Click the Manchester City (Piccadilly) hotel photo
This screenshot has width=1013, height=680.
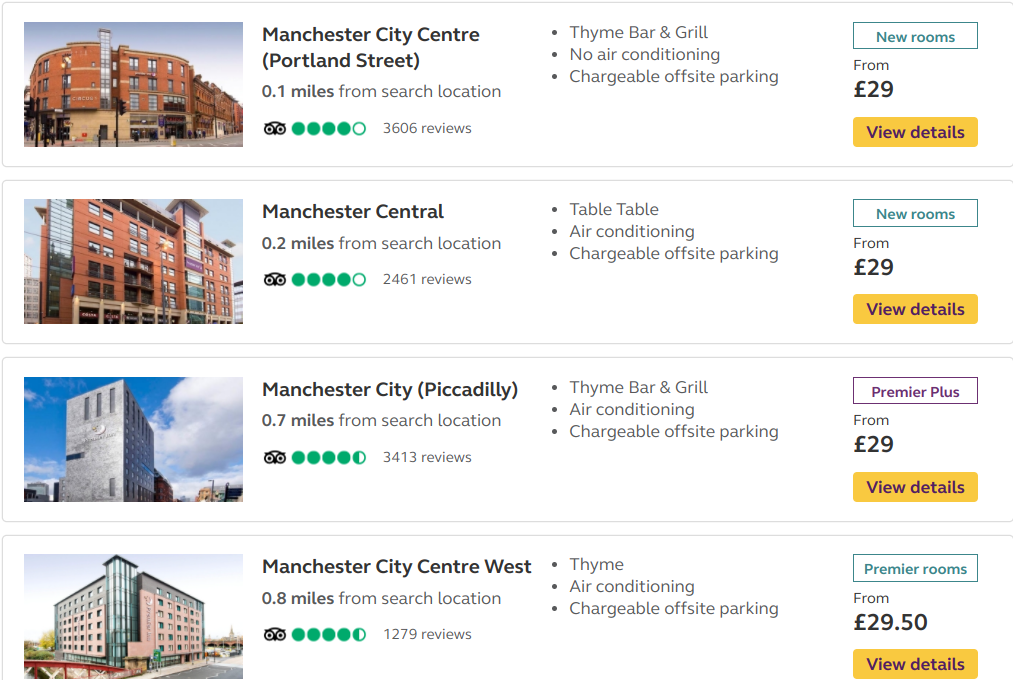point(133,439)
